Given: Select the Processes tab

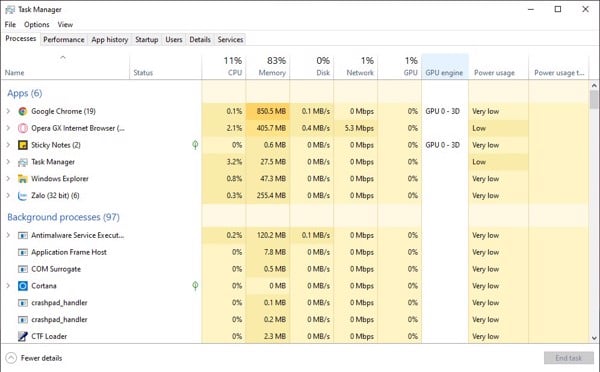Looking at the screenshot, I should click(x=21, y=39).
